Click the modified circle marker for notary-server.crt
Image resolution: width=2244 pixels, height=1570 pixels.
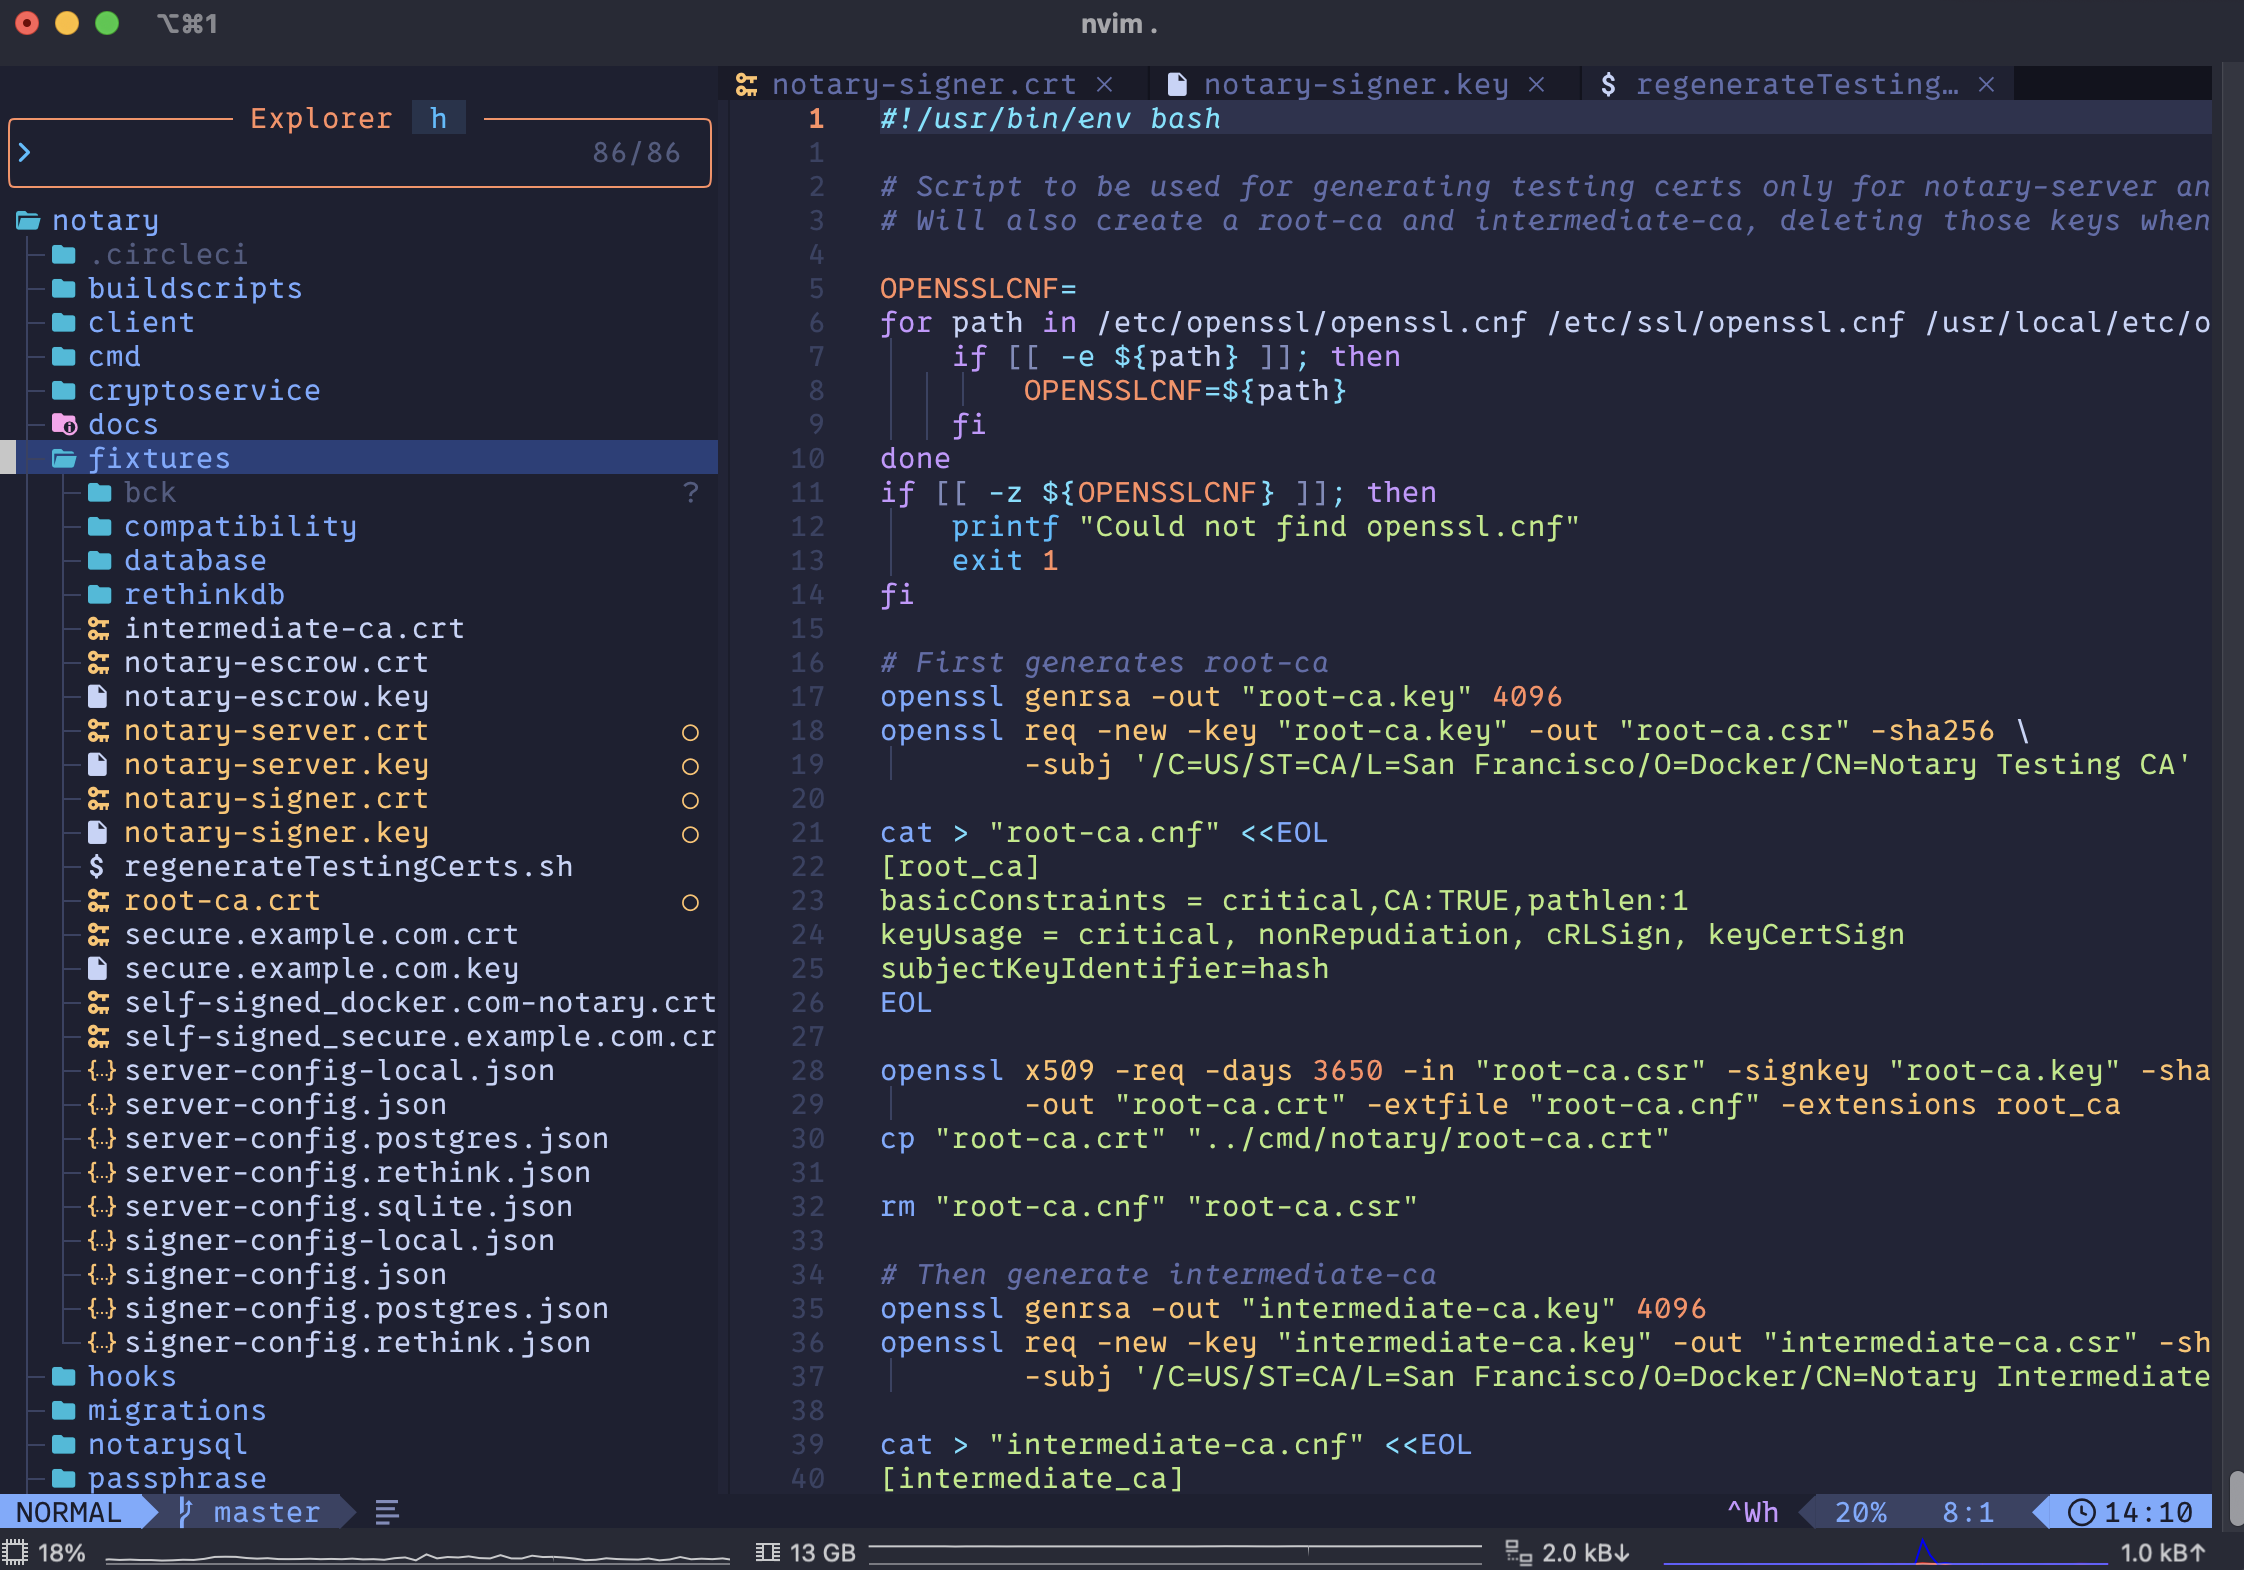click(690, 733)
